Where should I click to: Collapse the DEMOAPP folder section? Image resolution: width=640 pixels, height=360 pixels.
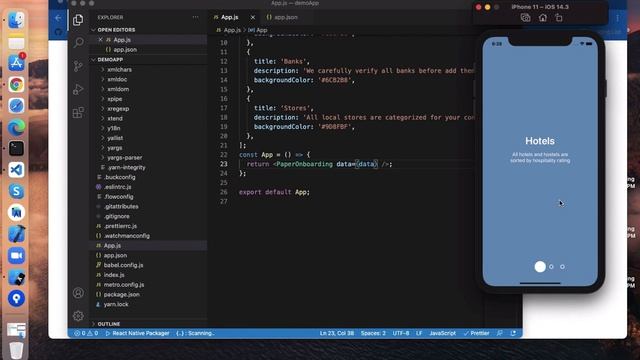[x=148, y=60]
